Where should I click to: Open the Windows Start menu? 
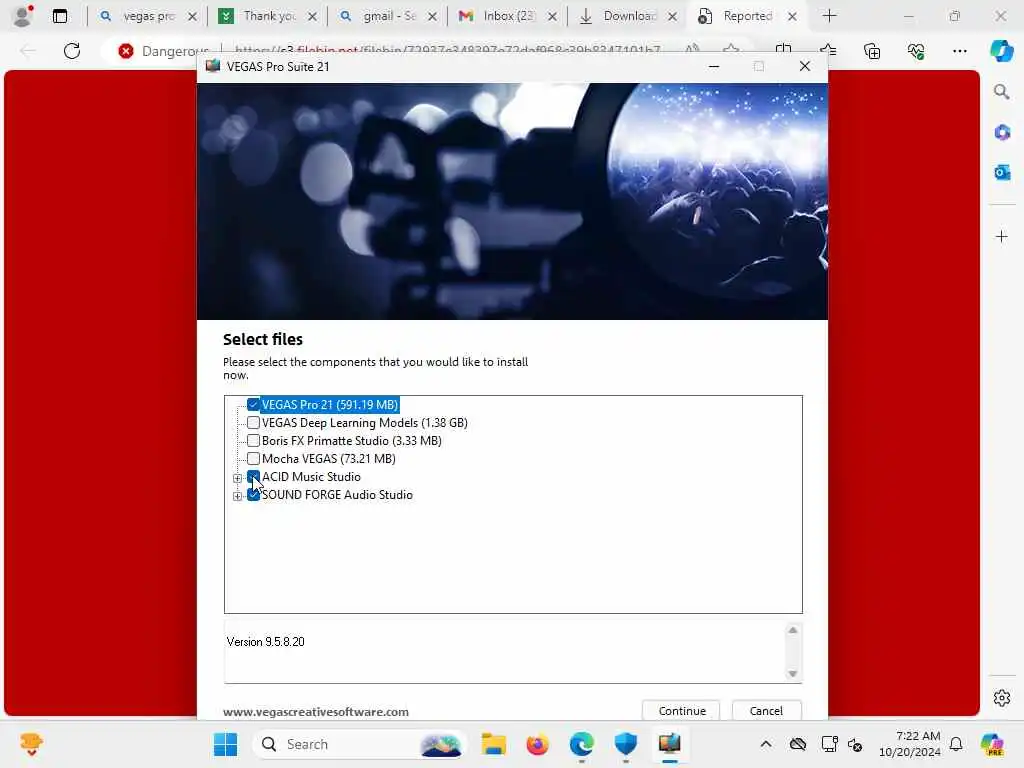[x=225, y=744]
